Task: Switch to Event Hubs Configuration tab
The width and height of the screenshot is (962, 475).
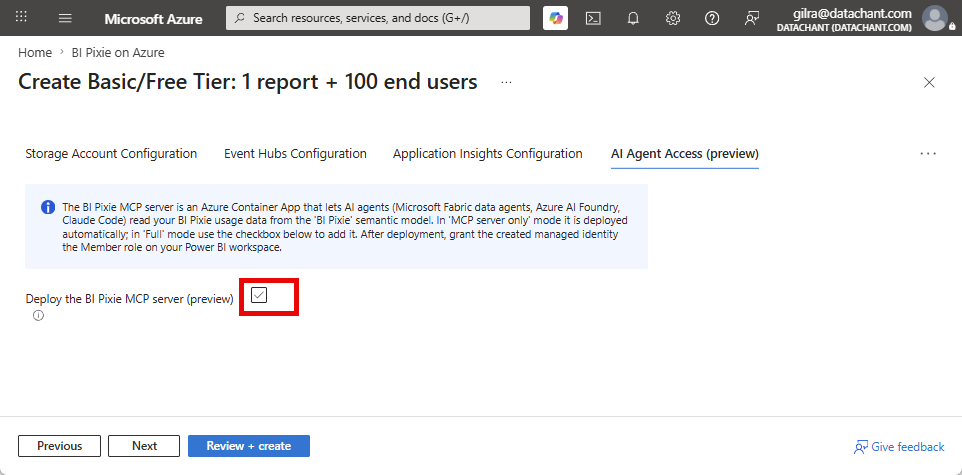Action: click(x=295, y=153)
